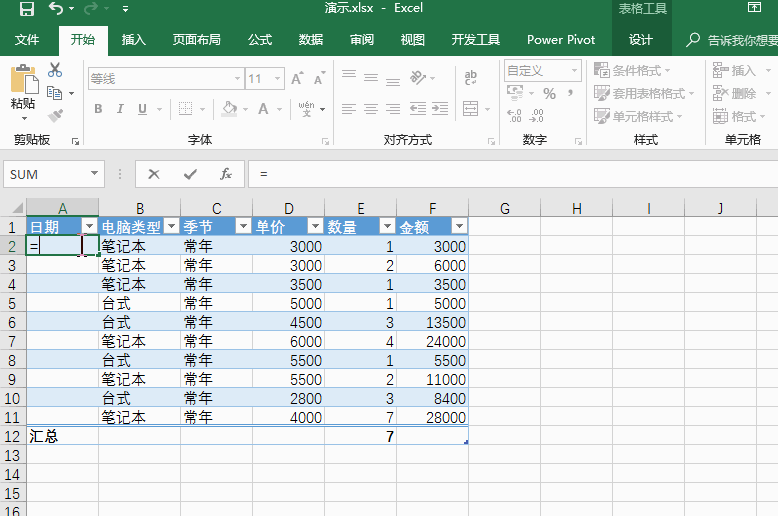Customize Quick Access Toolbar arrow
The height and width of the screenshot is (516, 778).
[126, 9]
